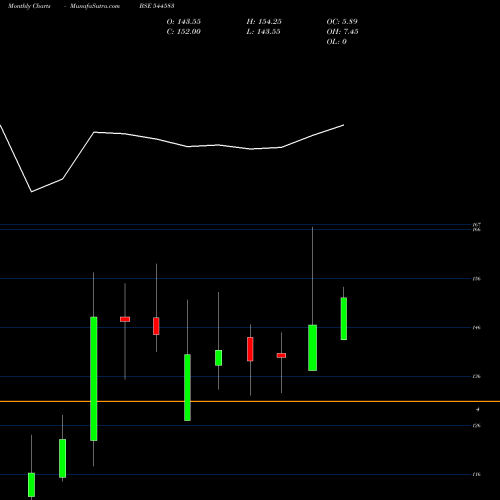Viewport: 500px width, 500px height.
Task: Click the 126 price axis label
Action: (477, 426)
